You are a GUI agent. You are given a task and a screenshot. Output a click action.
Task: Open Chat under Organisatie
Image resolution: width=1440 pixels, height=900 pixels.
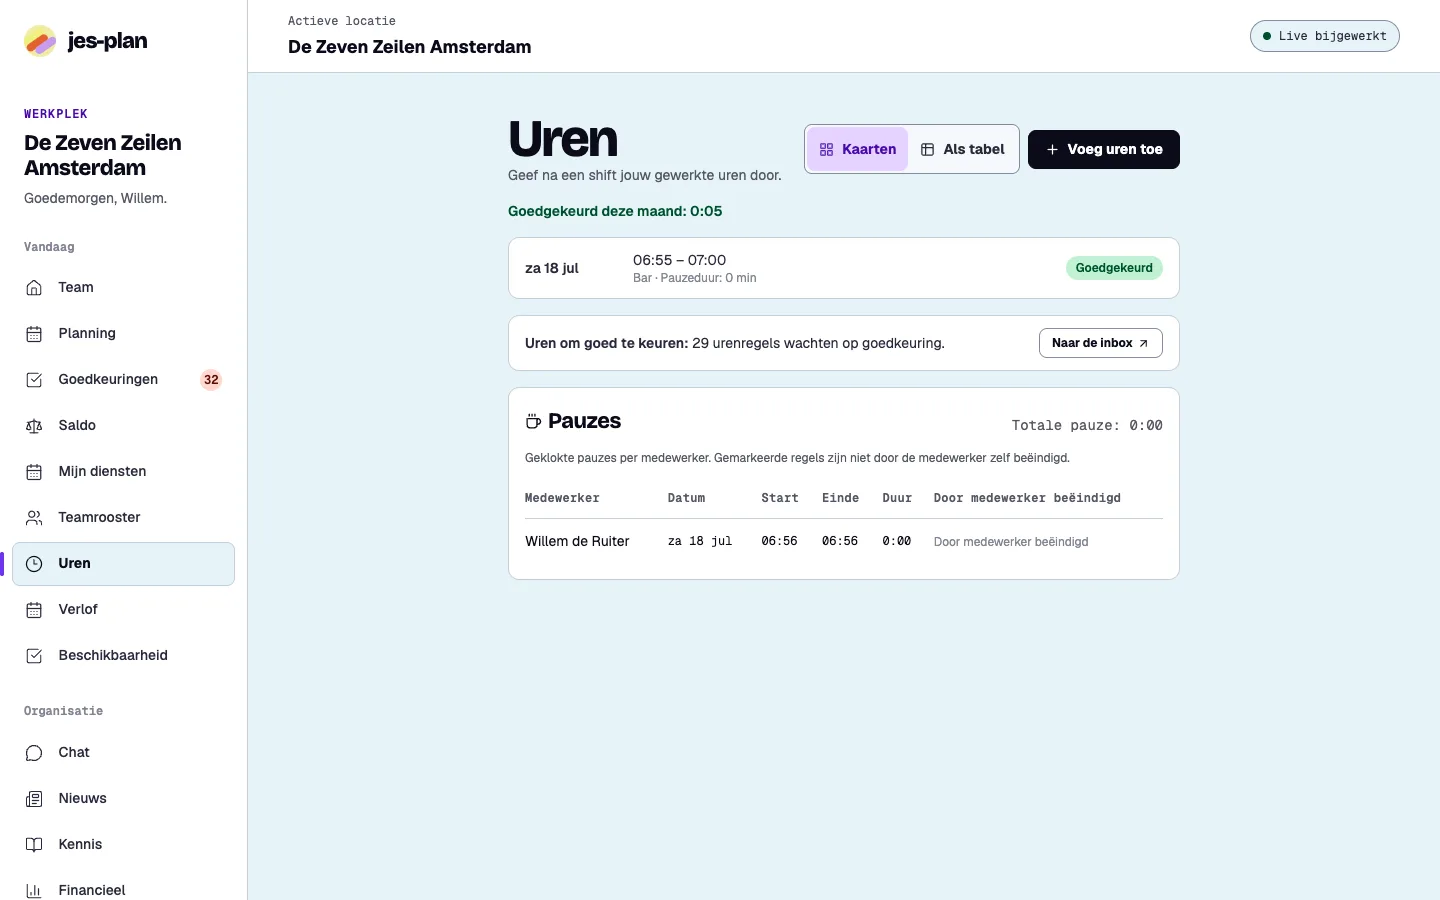(x=123, y=753)
